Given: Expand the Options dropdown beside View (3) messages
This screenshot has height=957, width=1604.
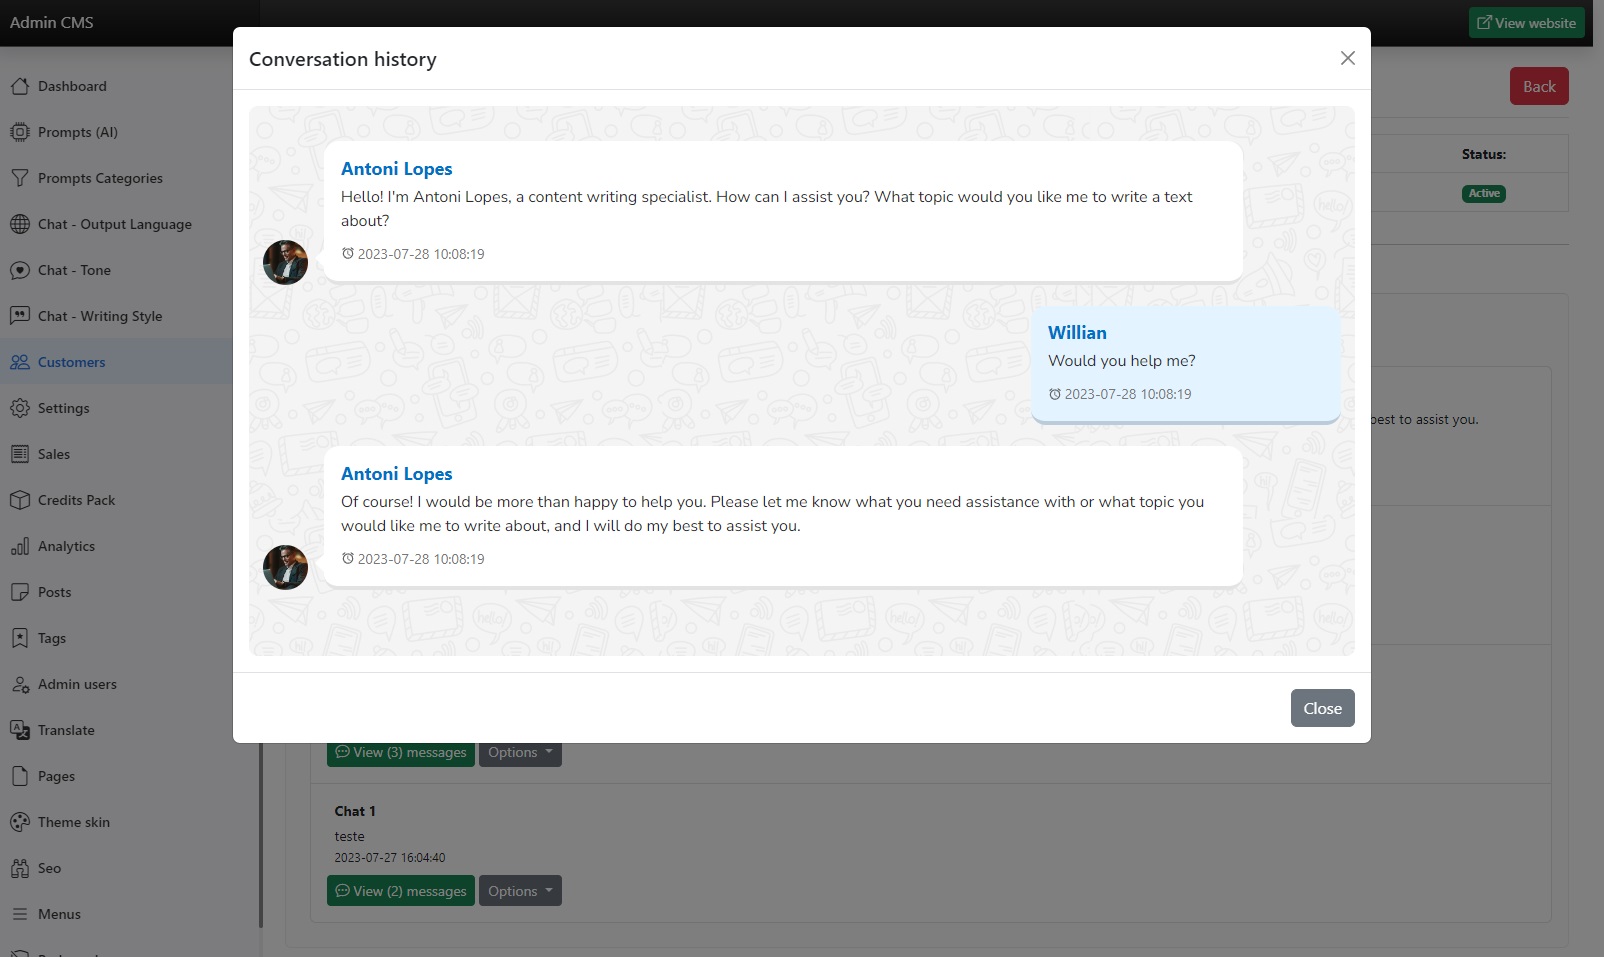Looking at the screenshot, I should pyautogui.click(x=520, y=753).
